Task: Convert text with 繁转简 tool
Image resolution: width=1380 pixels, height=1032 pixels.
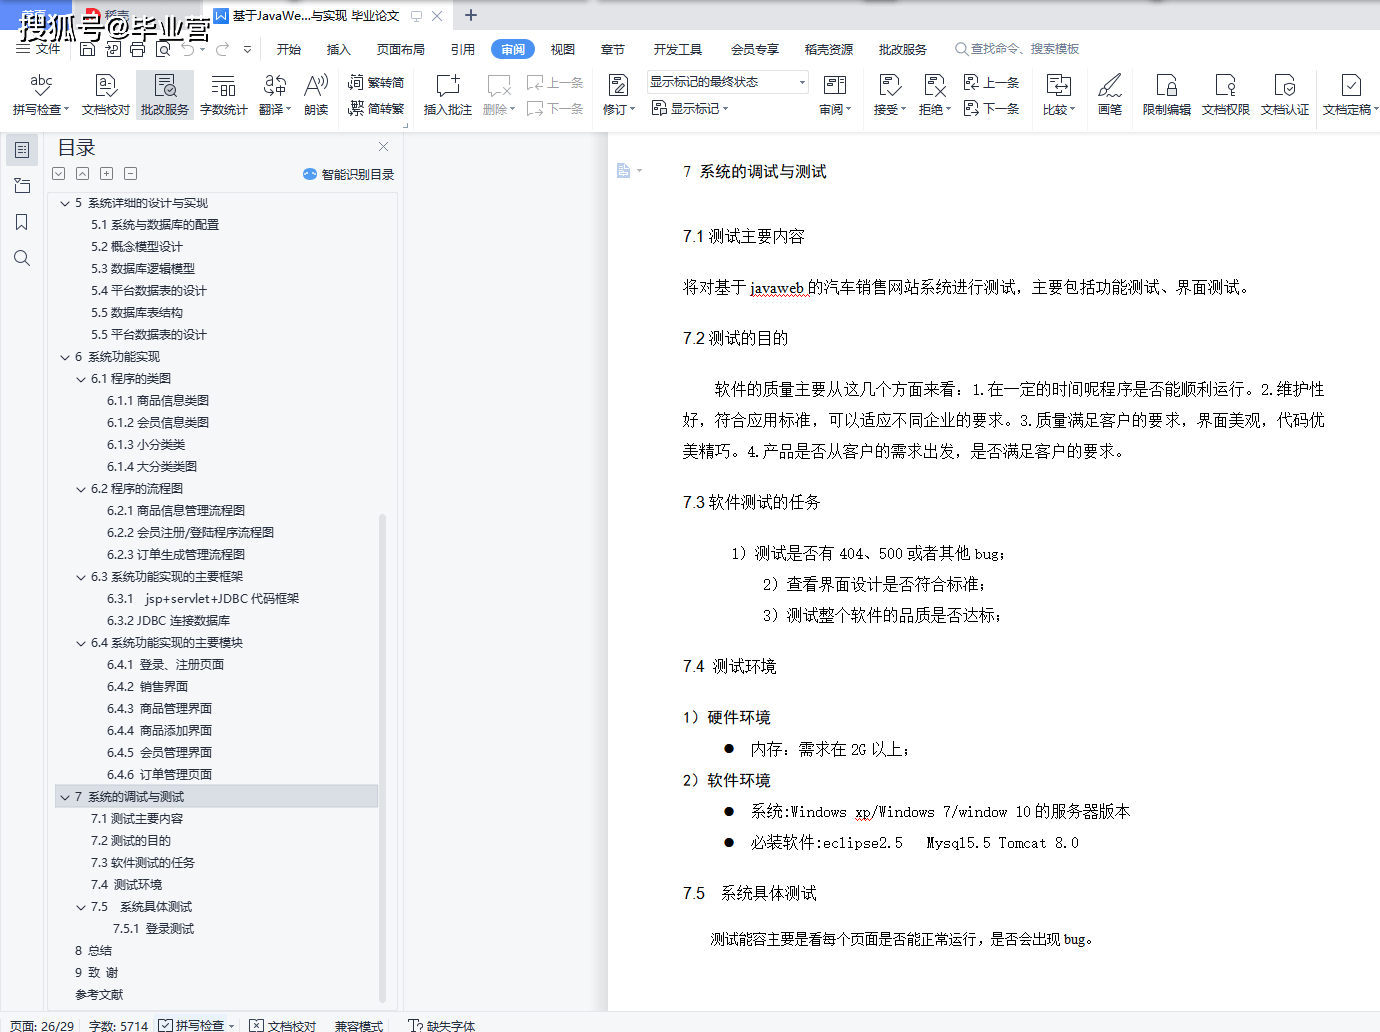Action: [x=377, y=84]
